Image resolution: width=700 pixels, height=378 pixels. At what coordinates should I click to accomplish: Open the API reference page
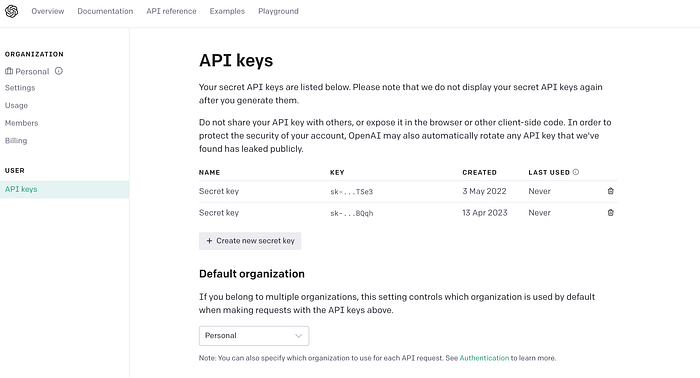tap(171, 11)
